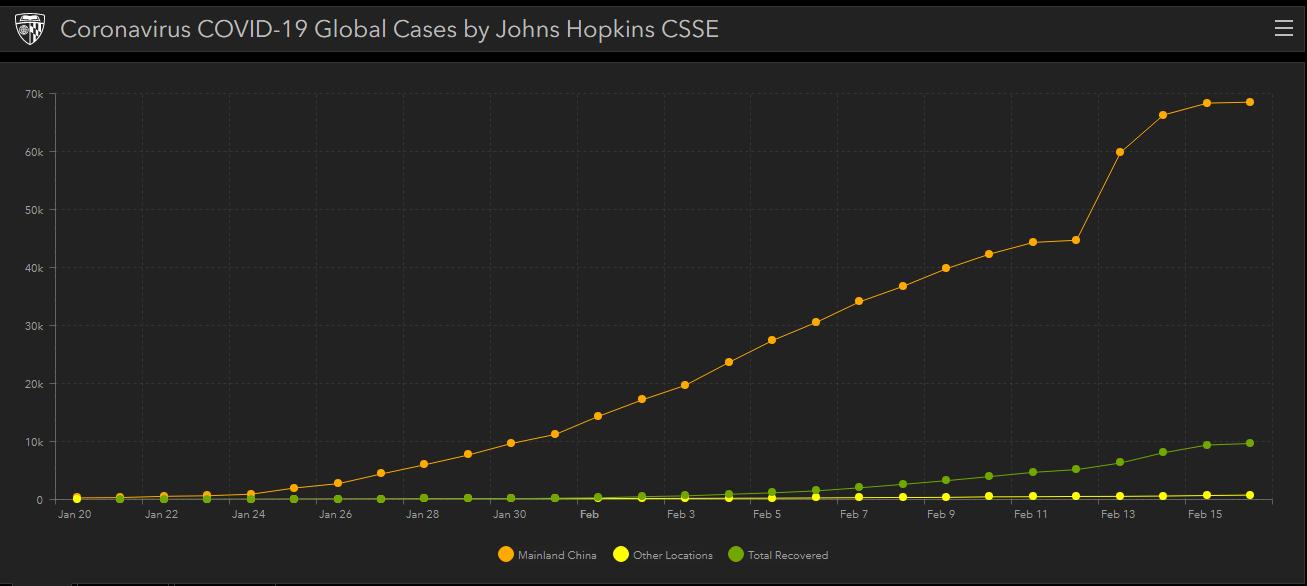Click the 20k label on the y-axis
1307x586 pixels.
(x=34, y=384)
